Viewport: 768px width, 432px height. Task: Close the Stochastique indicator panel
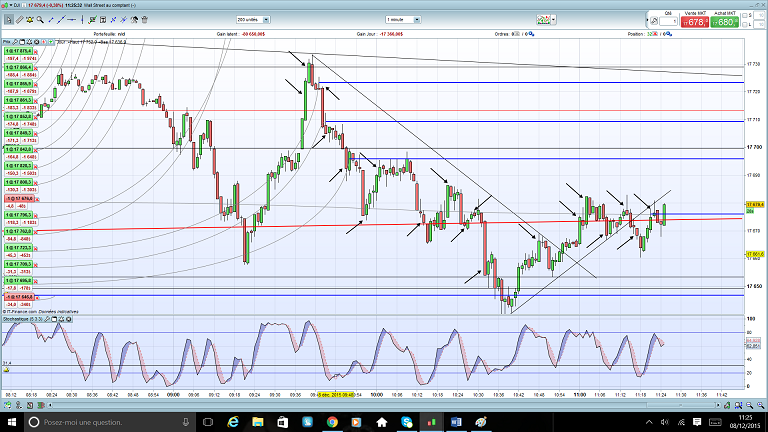tap(69, 319)
